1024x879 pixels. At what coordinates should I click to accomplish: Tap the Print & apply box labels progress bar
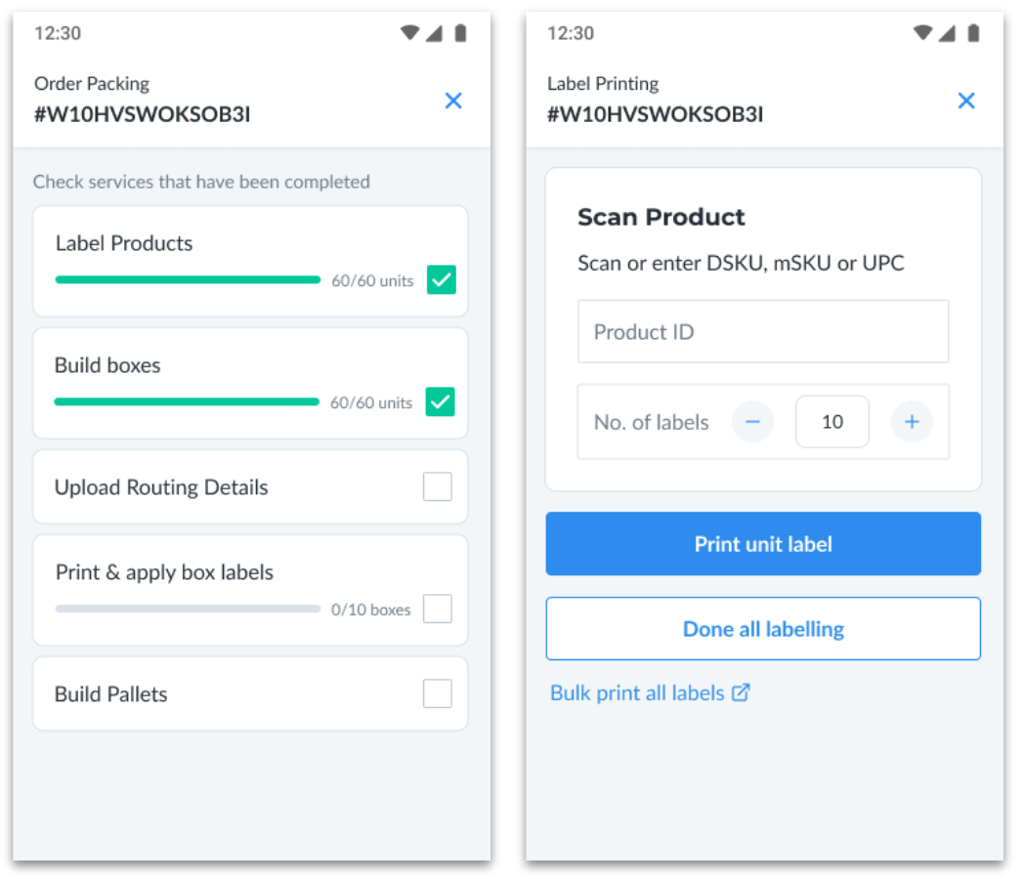pos(187,609)
